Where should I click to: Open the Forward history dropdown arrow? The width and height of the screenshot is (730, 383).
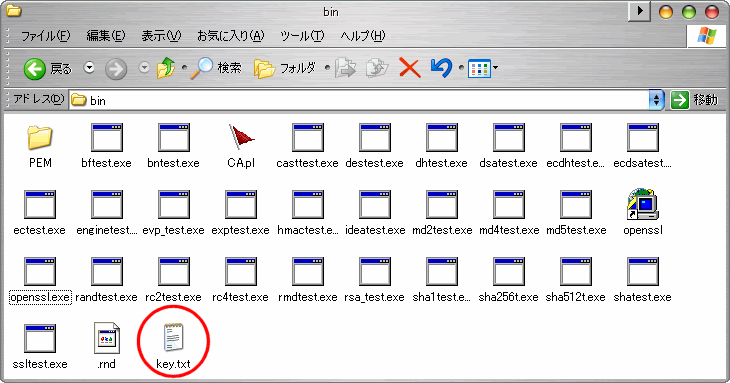click(144, 68)
